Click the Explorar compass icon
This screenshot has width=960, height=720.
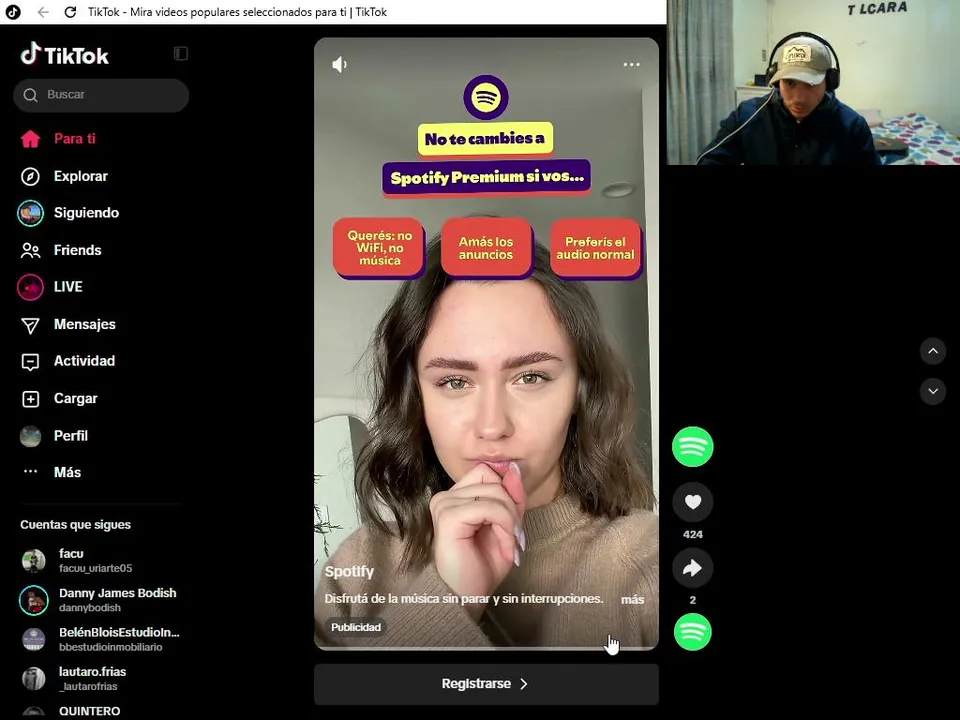pyautogui.click(x=30, y=176)
